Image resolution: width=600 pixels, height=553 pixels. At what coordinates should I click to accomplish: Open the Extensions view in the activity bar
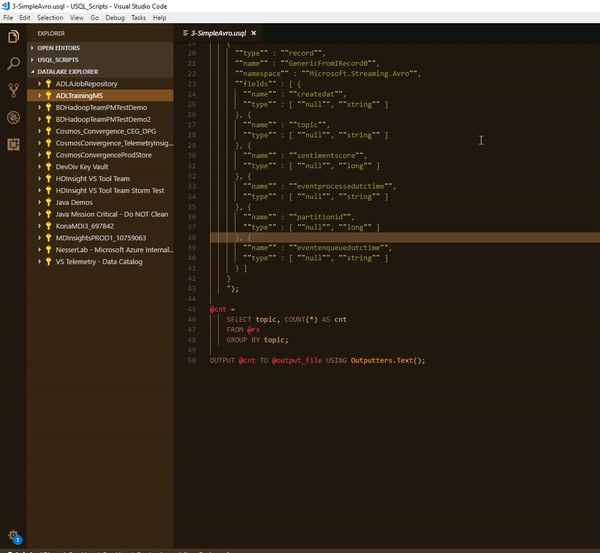point(13,144)
